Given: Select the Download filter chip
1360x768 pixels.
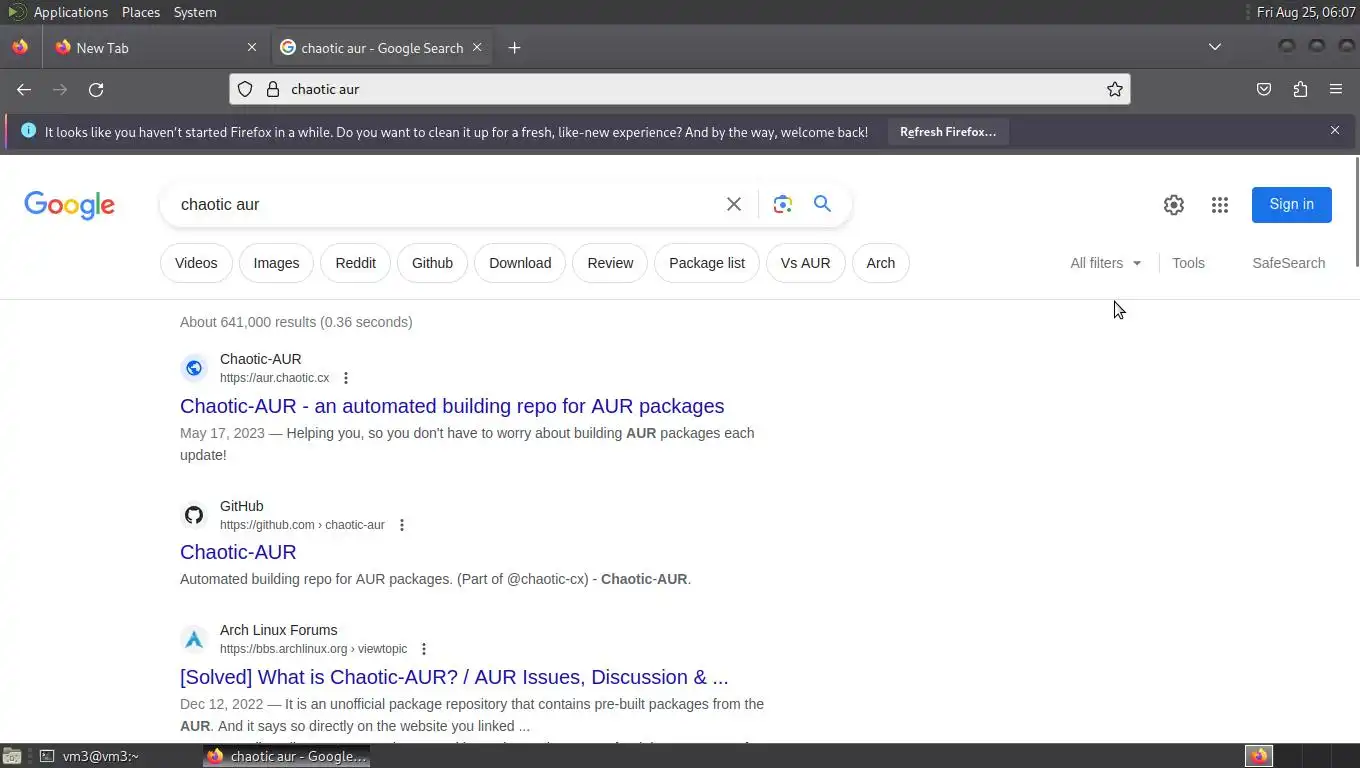Looking at the screenshot, I should tap(520, 263).
